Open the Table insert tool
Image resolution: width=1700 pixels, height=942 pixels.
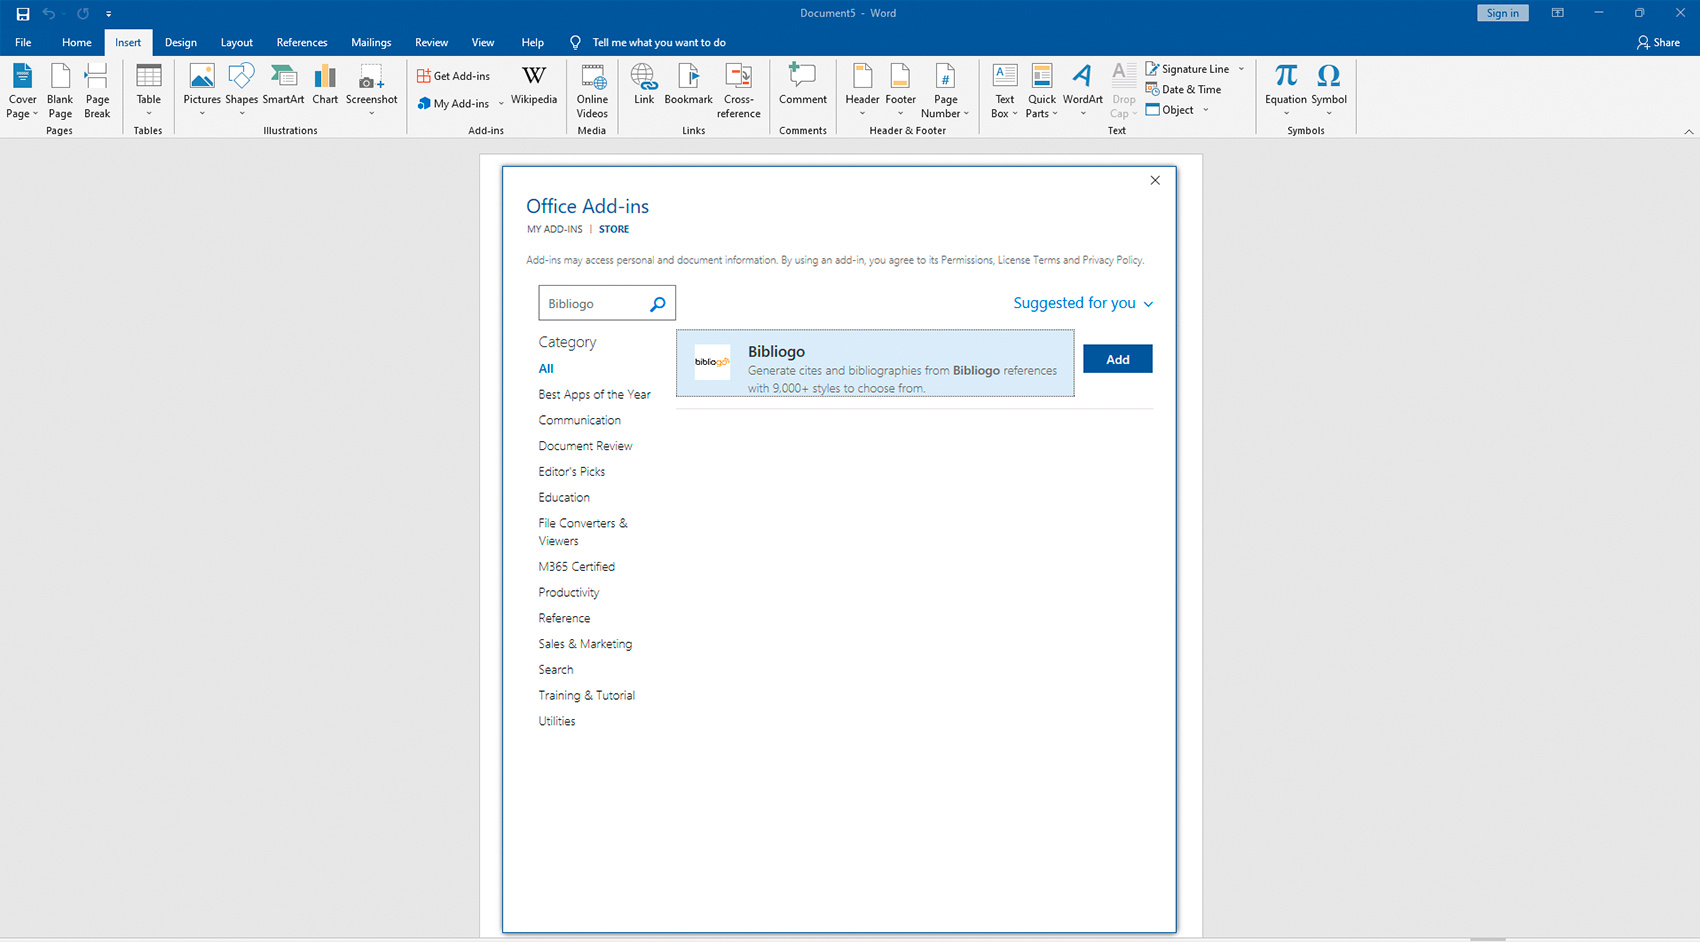click(149, 91)
